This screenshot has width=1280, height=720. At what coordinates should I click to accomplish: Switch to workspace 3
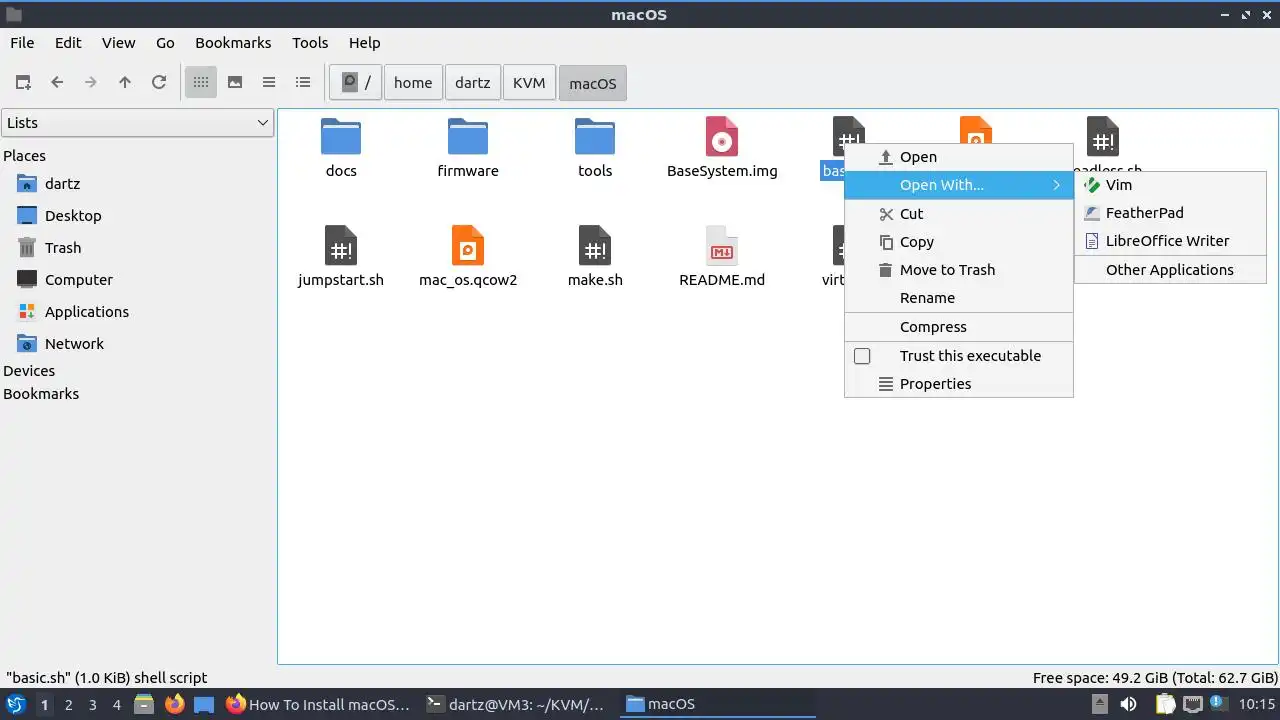click(x=92, y=705)
